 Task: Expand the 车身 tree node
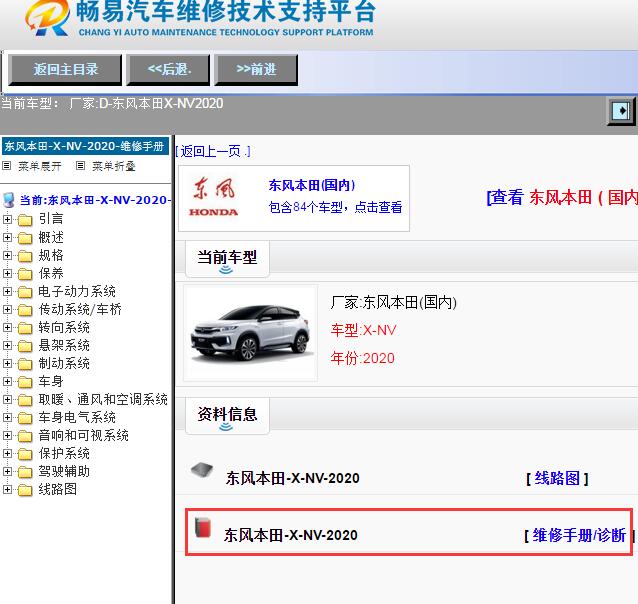point(7,381)
